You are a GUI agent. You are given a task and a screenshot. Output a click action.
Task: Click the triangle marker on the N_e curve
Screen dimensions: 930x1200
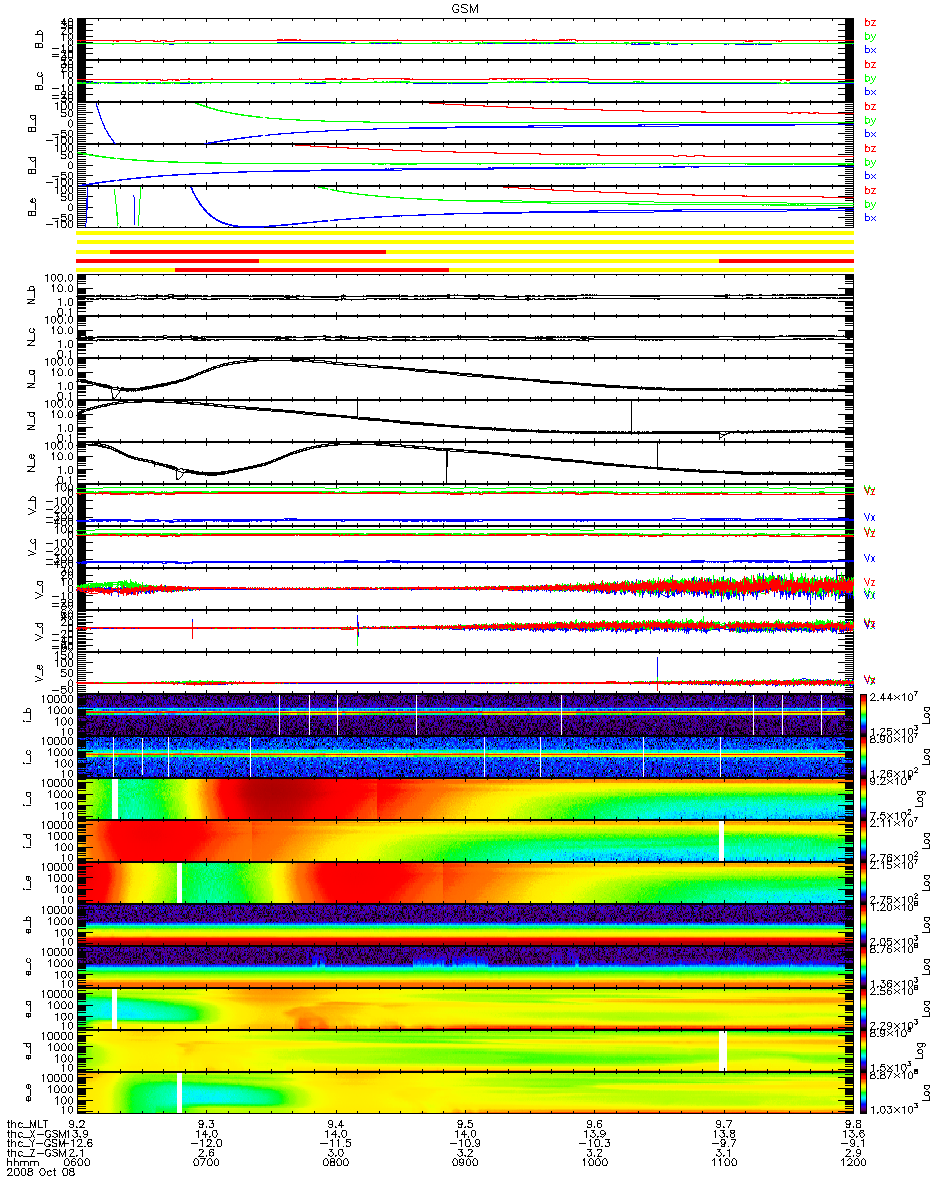pos(180,474)
